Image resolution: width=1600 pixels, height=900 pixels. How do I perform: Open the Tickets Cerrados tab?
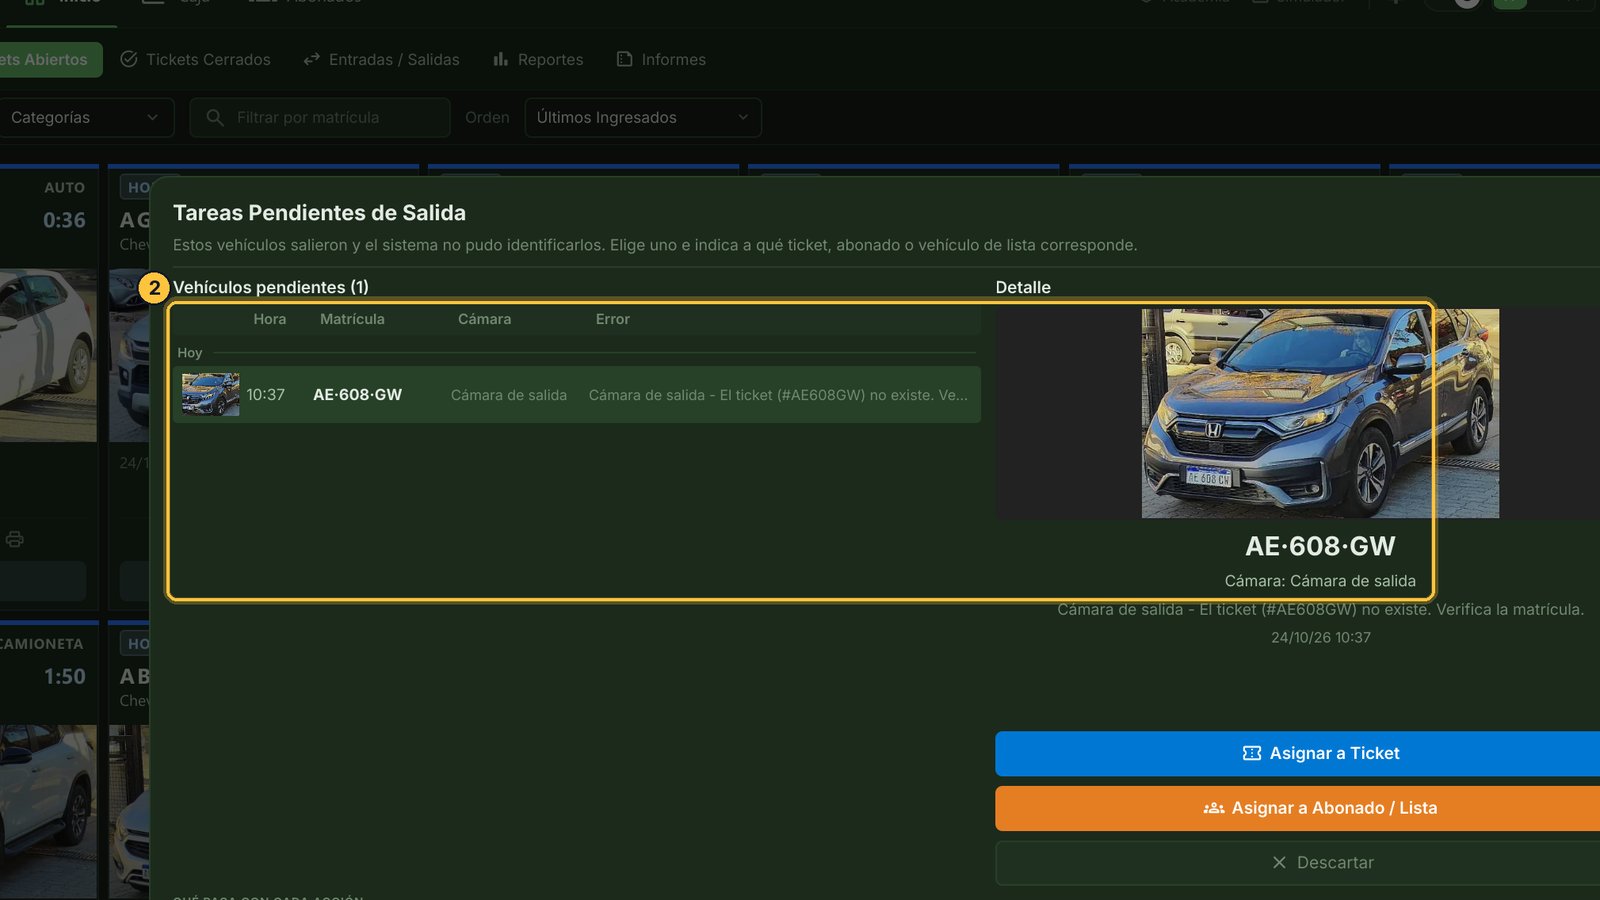point(195,60)
